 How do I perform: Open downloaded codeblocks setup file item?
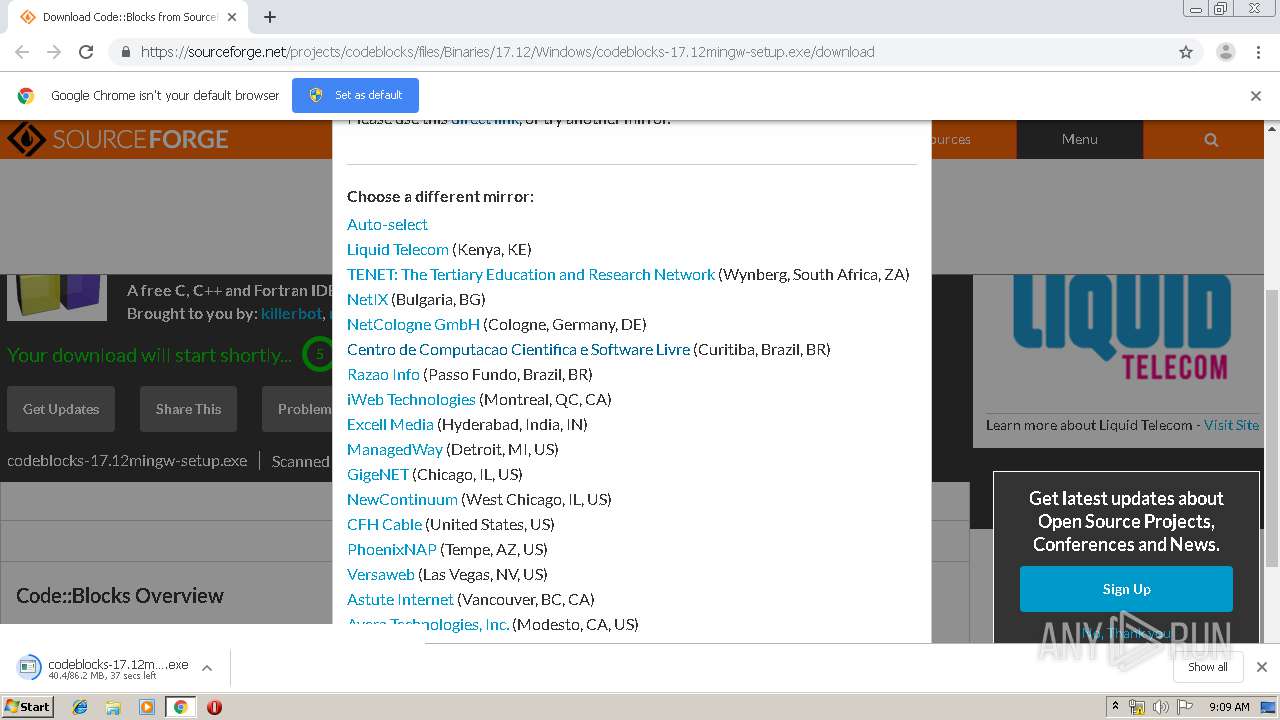(x=102, y=668)
